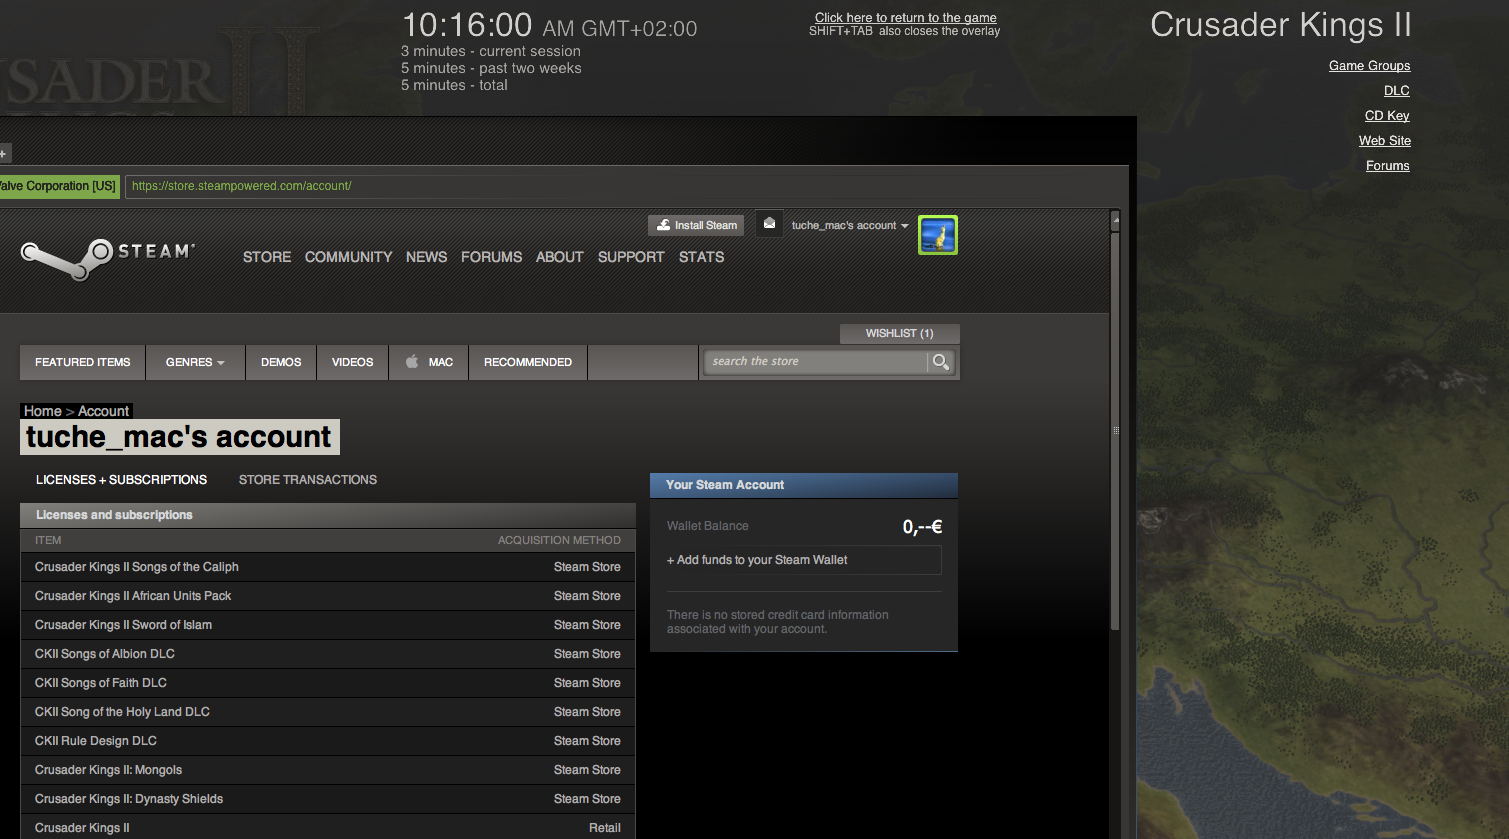1509x839 pixels.
Task: Open the CD Key overlay link
Action: click(1387, 116)
